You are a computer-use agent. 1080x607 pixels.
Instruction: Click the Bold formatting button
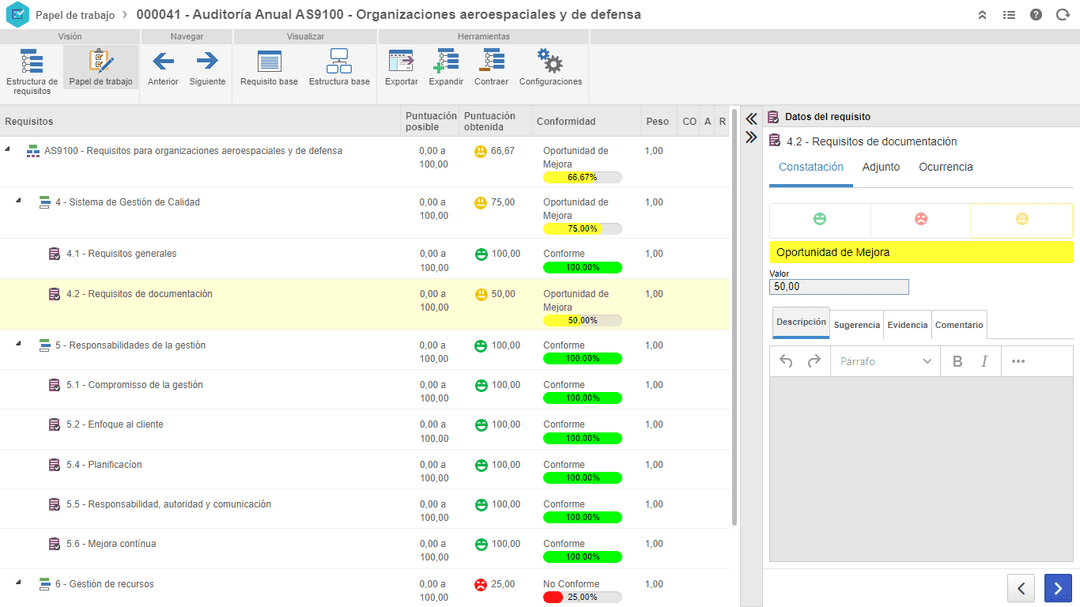click(x=957, y=361)
